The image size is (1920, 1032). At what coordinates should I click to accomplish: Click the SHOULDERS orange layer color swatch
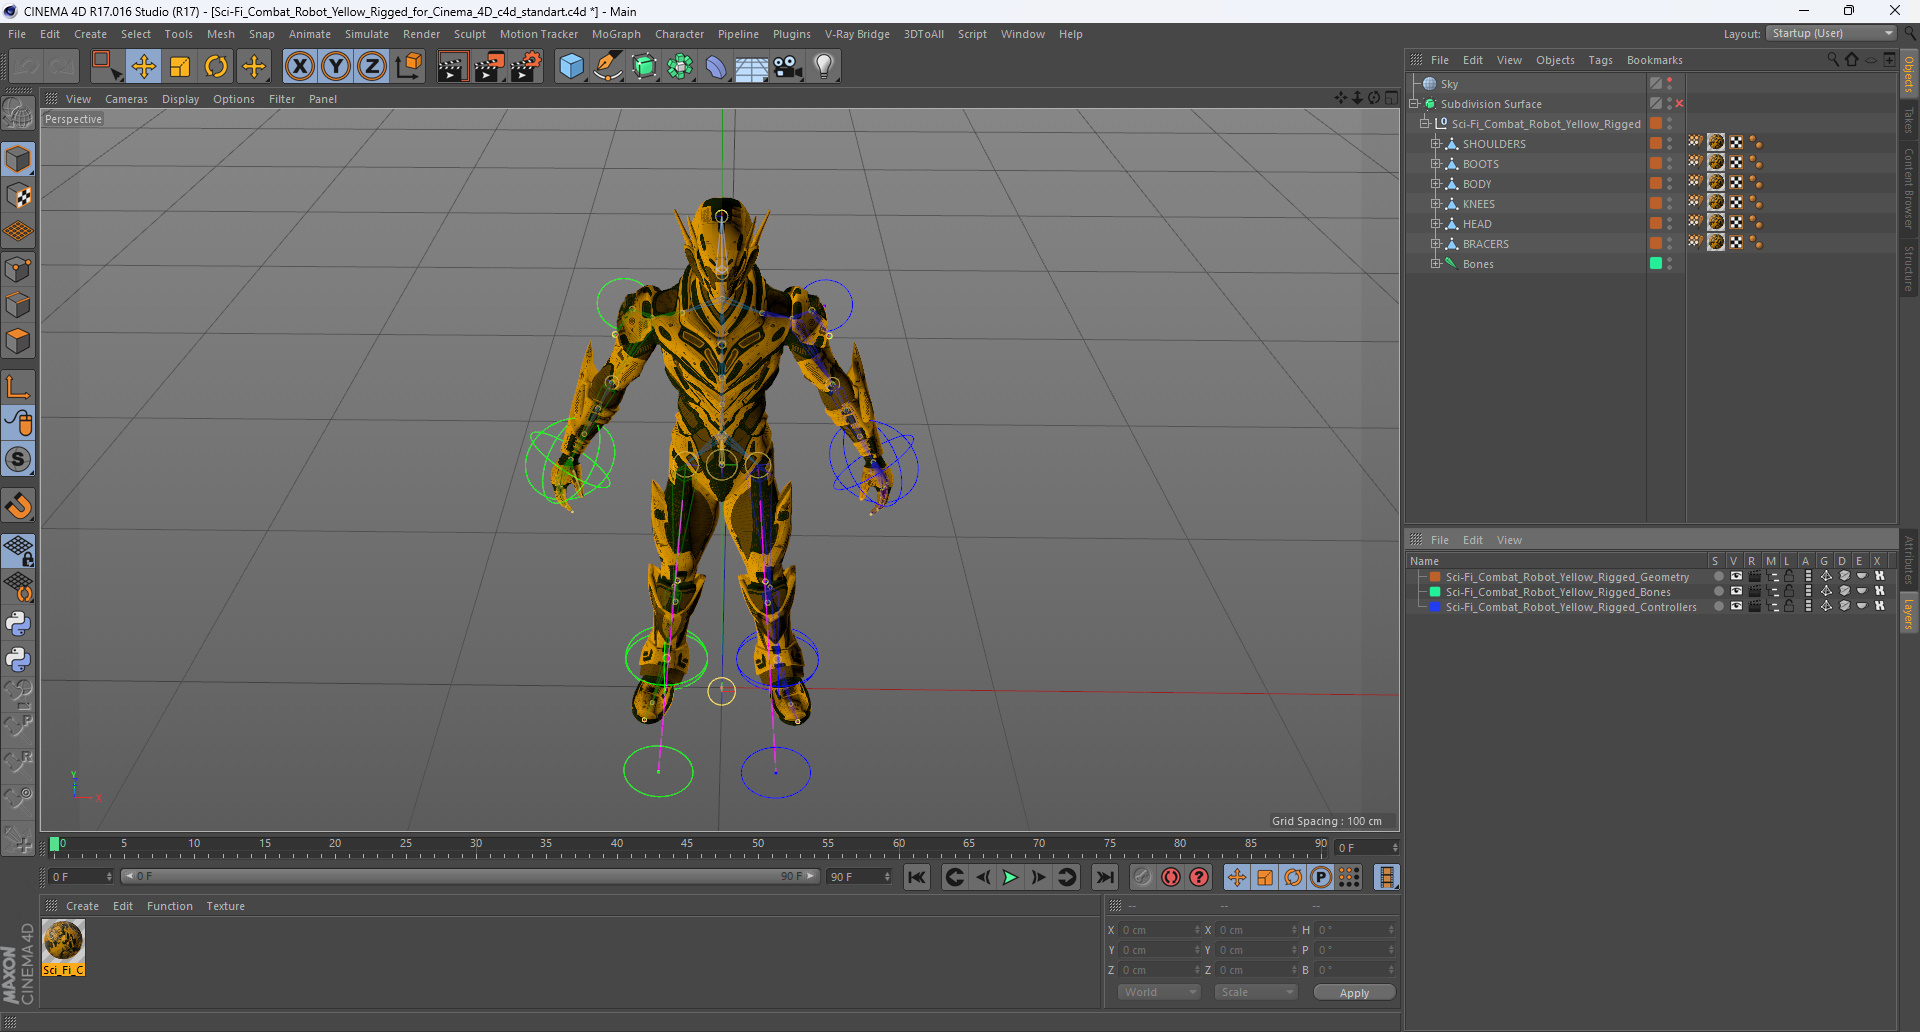click(x=1656, y=143)
